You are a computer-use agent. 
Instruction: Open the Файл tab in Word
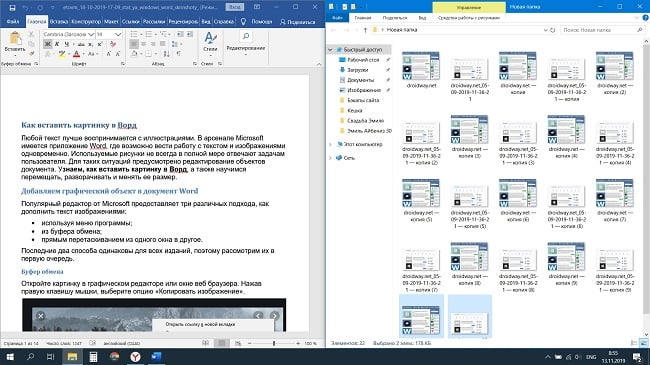click(13, 22)
